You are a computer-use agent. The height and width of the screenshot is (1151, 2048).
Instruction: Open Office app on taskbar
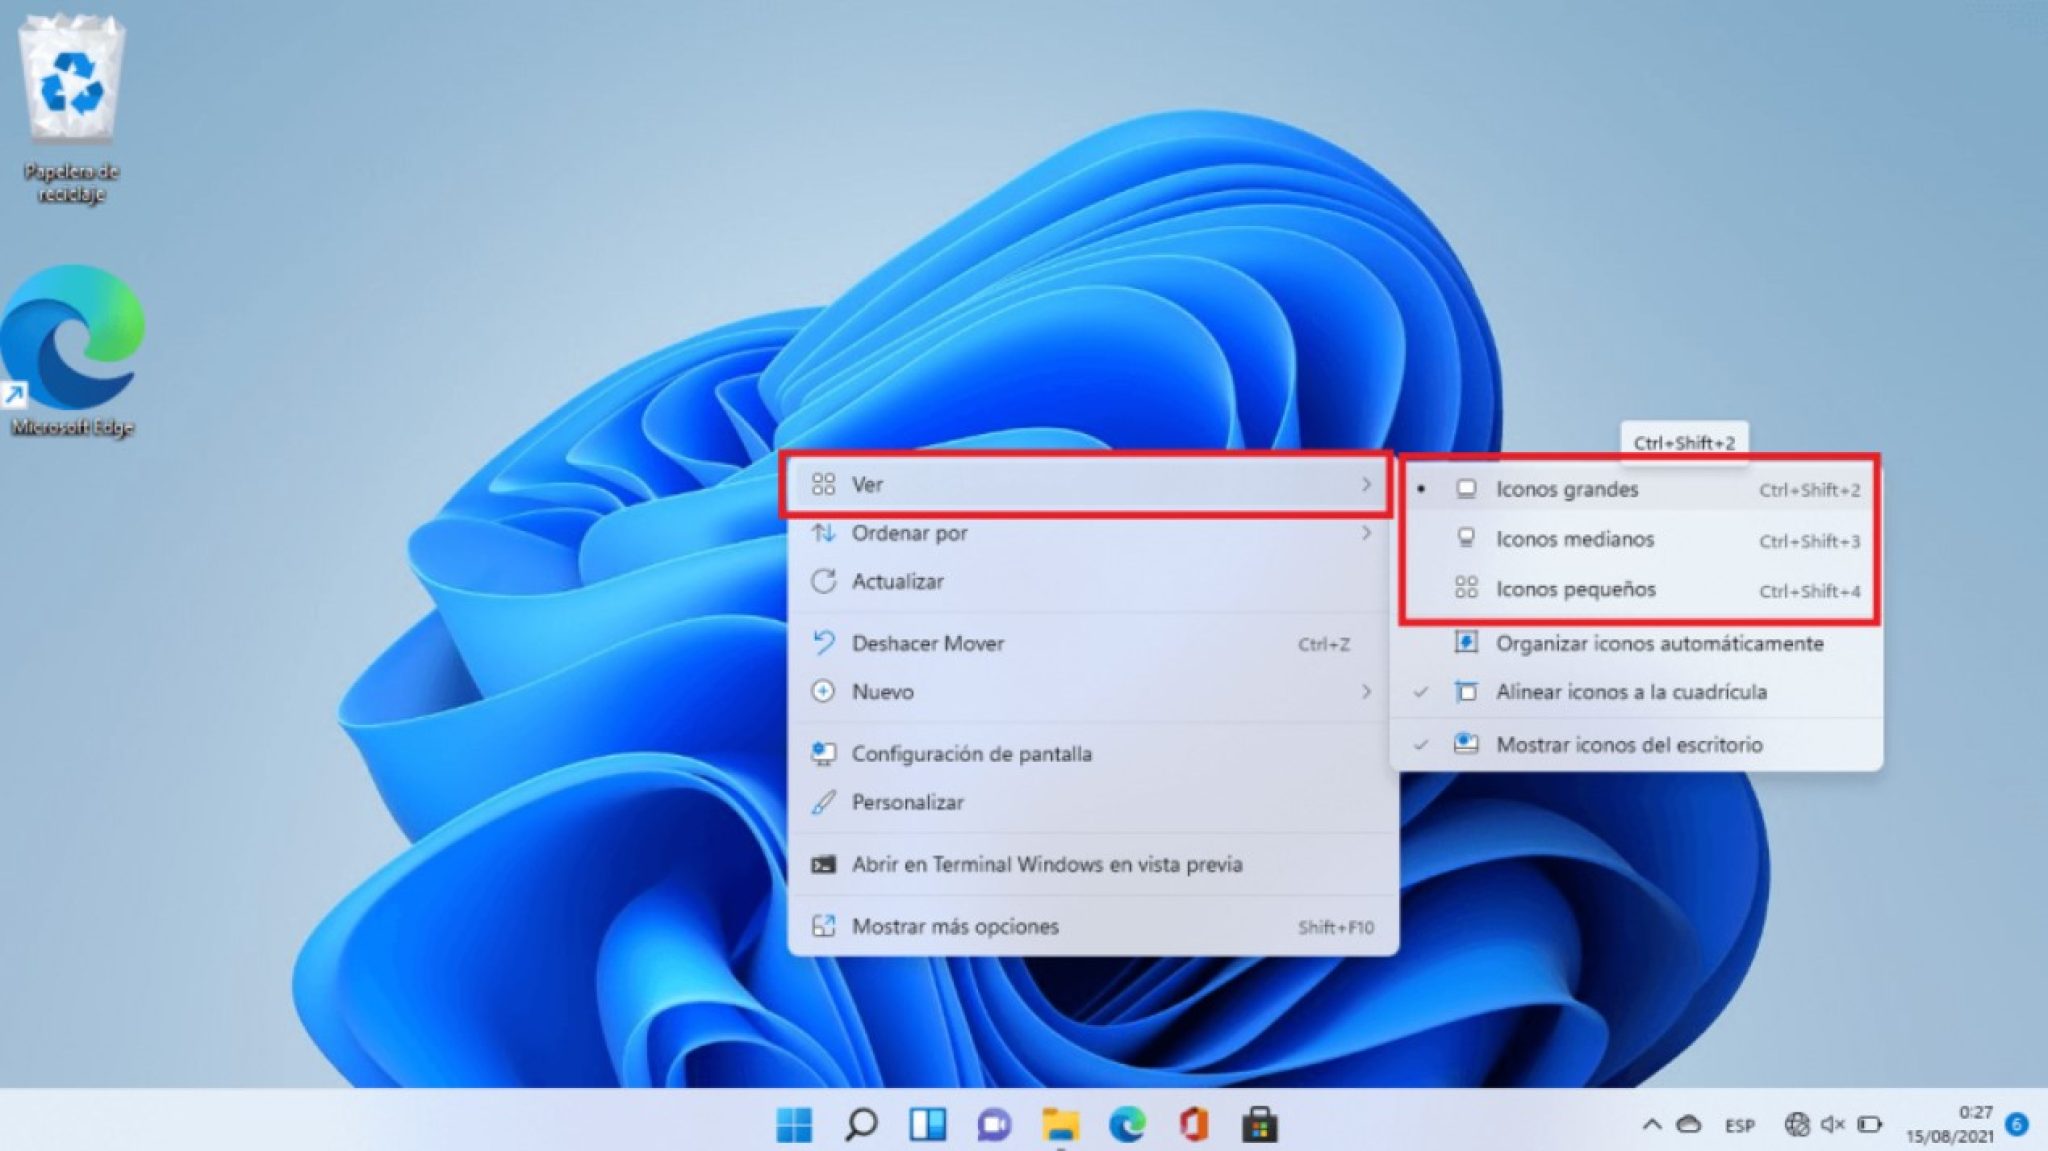1193,1125
